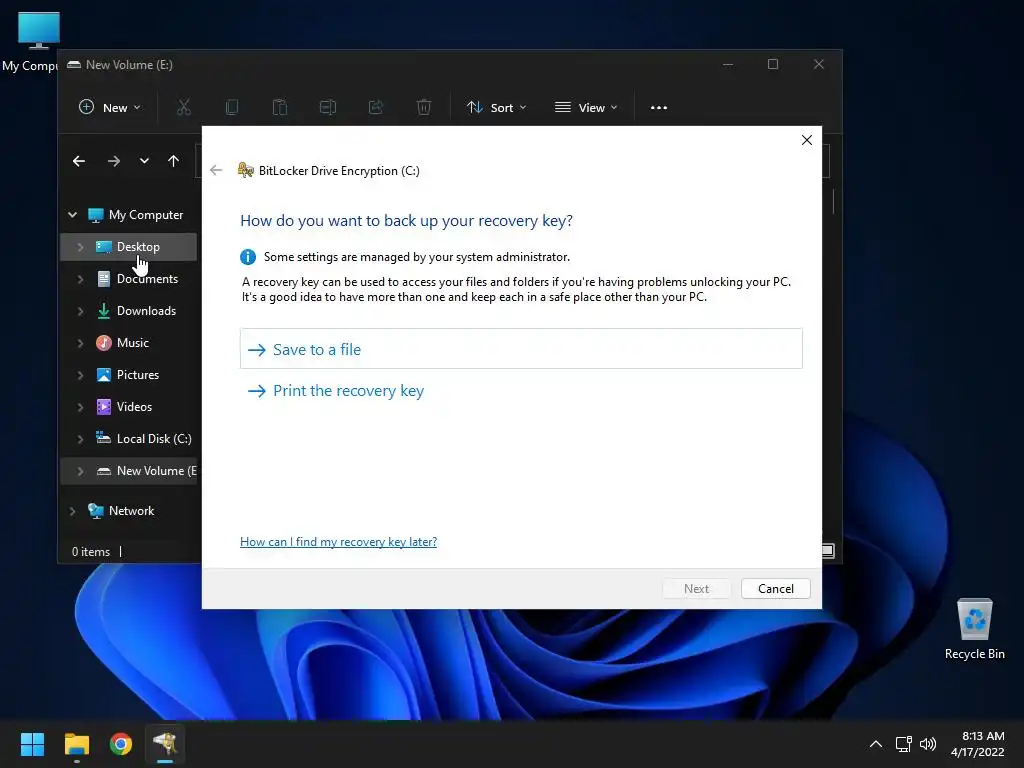The image size is (1024, 768).
Task: Expand the Network tree node
Action: point(72,511)
